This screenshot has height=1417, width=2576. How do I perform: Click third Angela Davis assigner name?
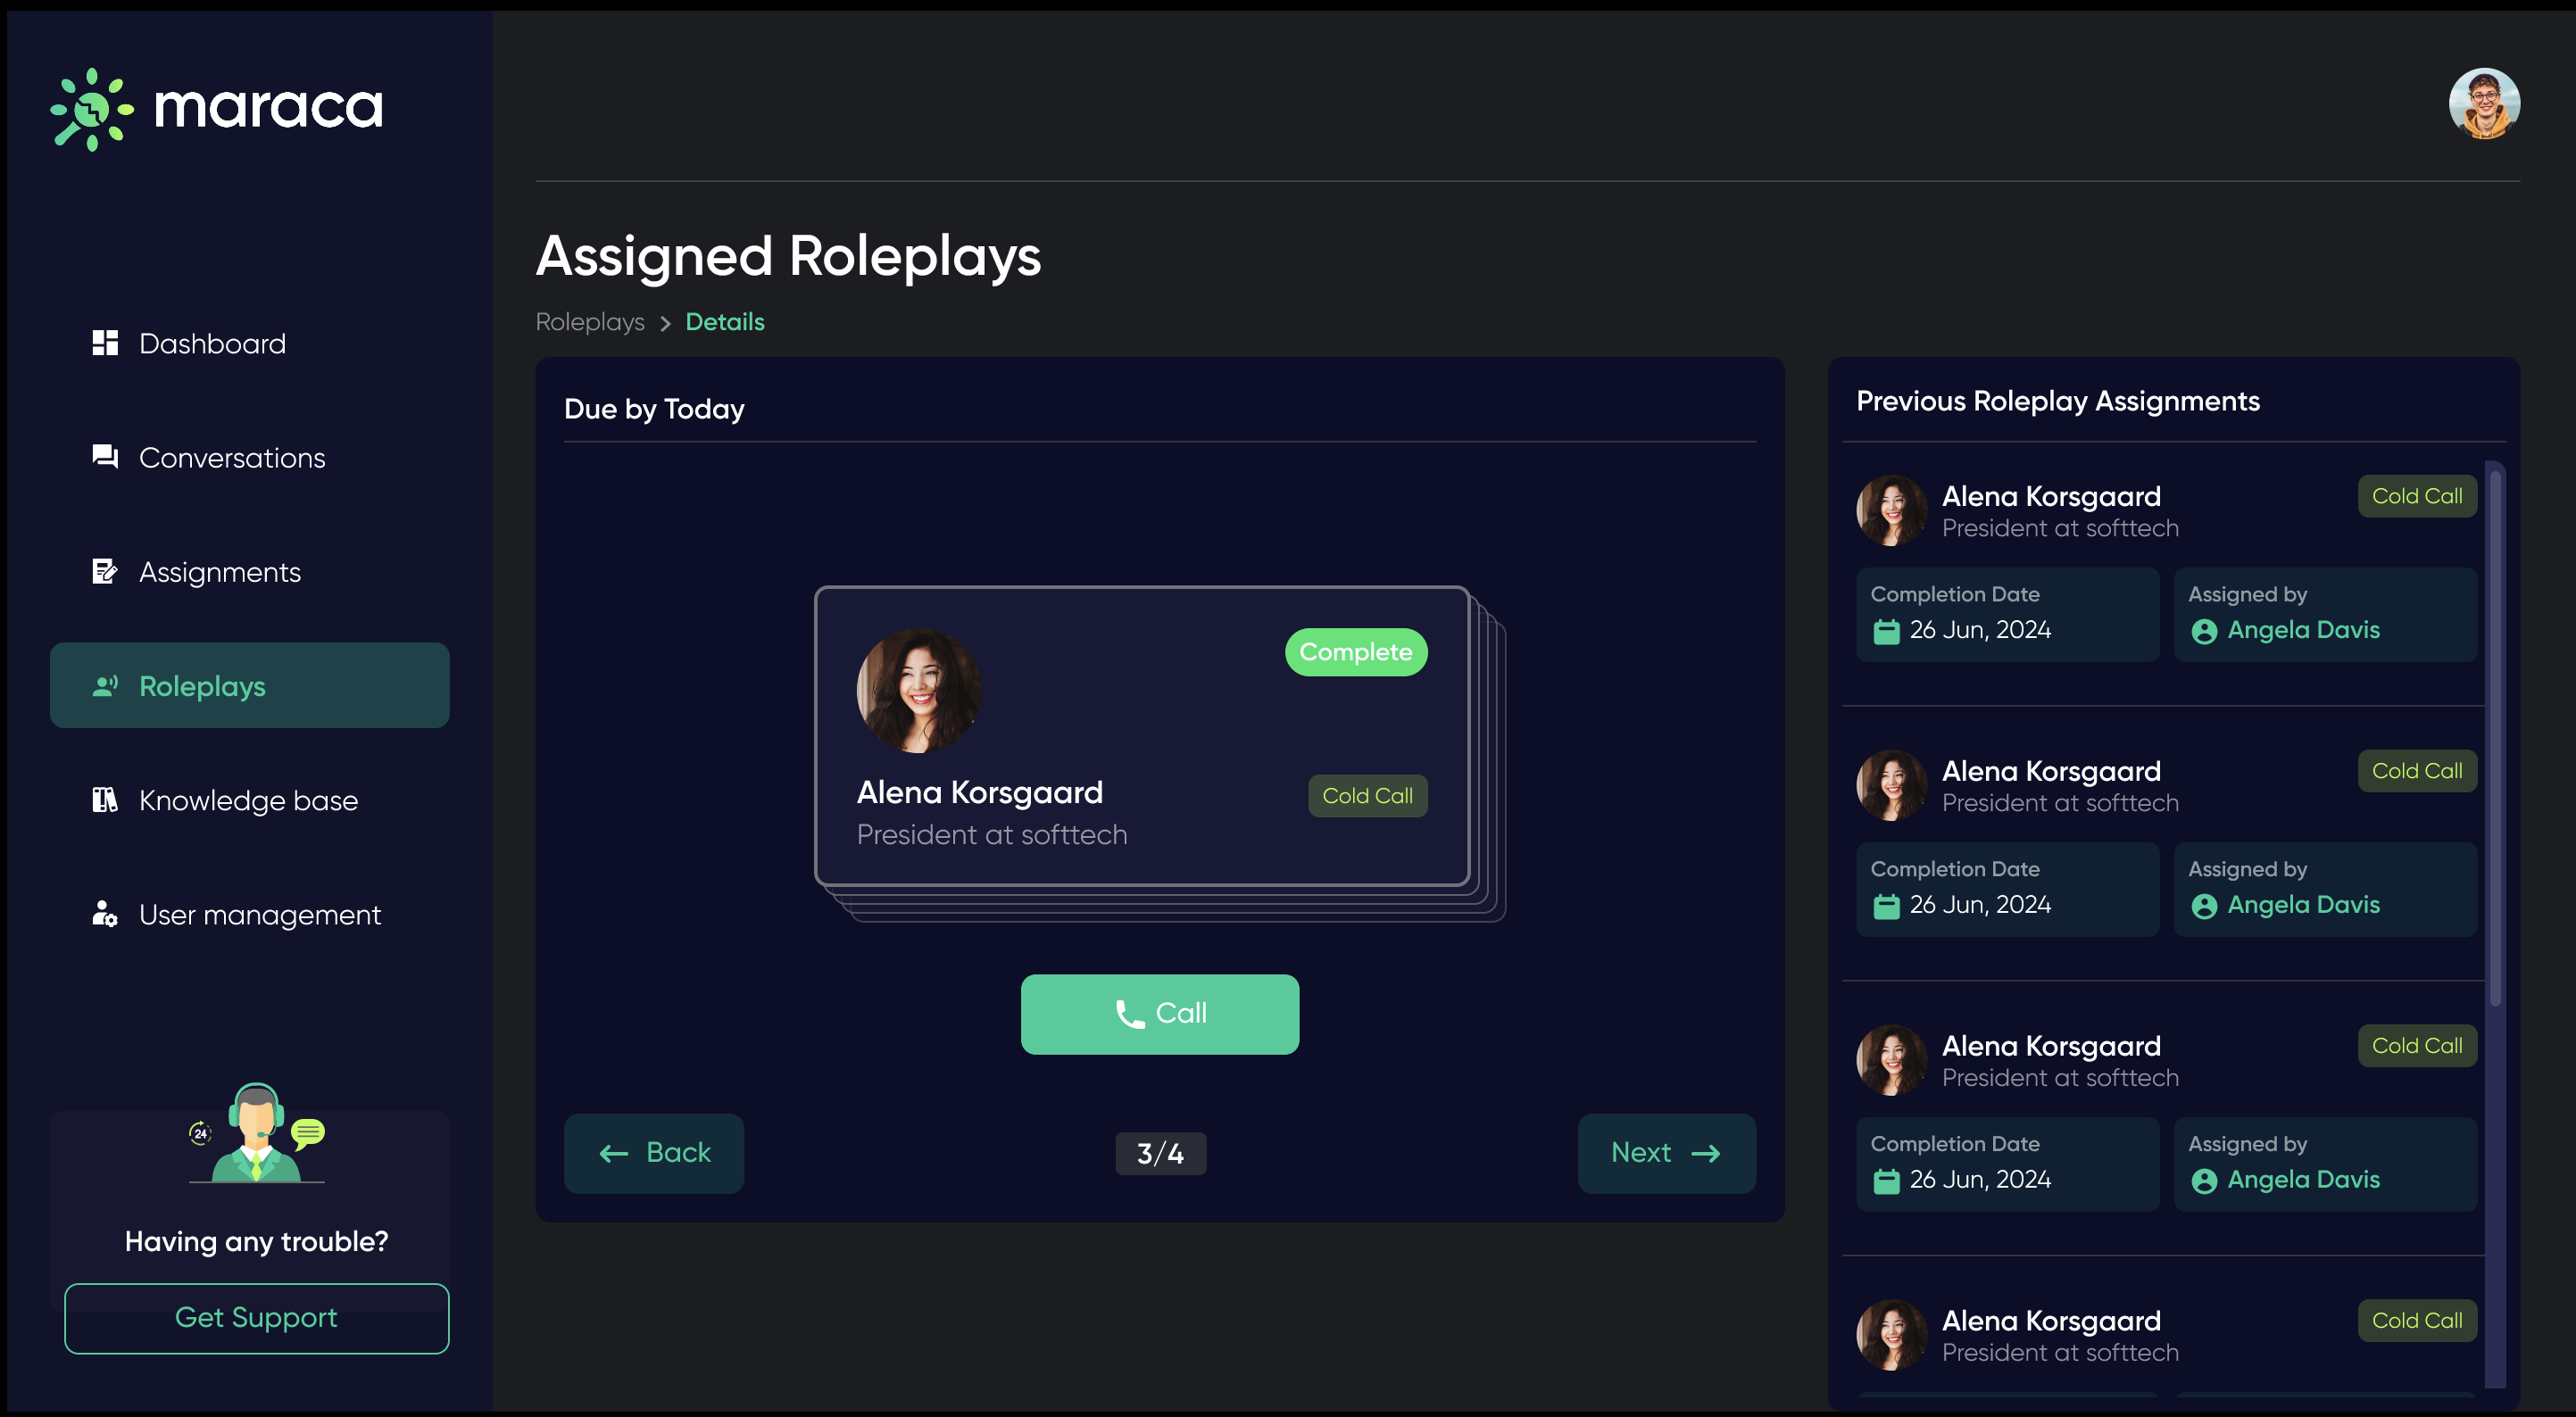click(2304, 1180)
